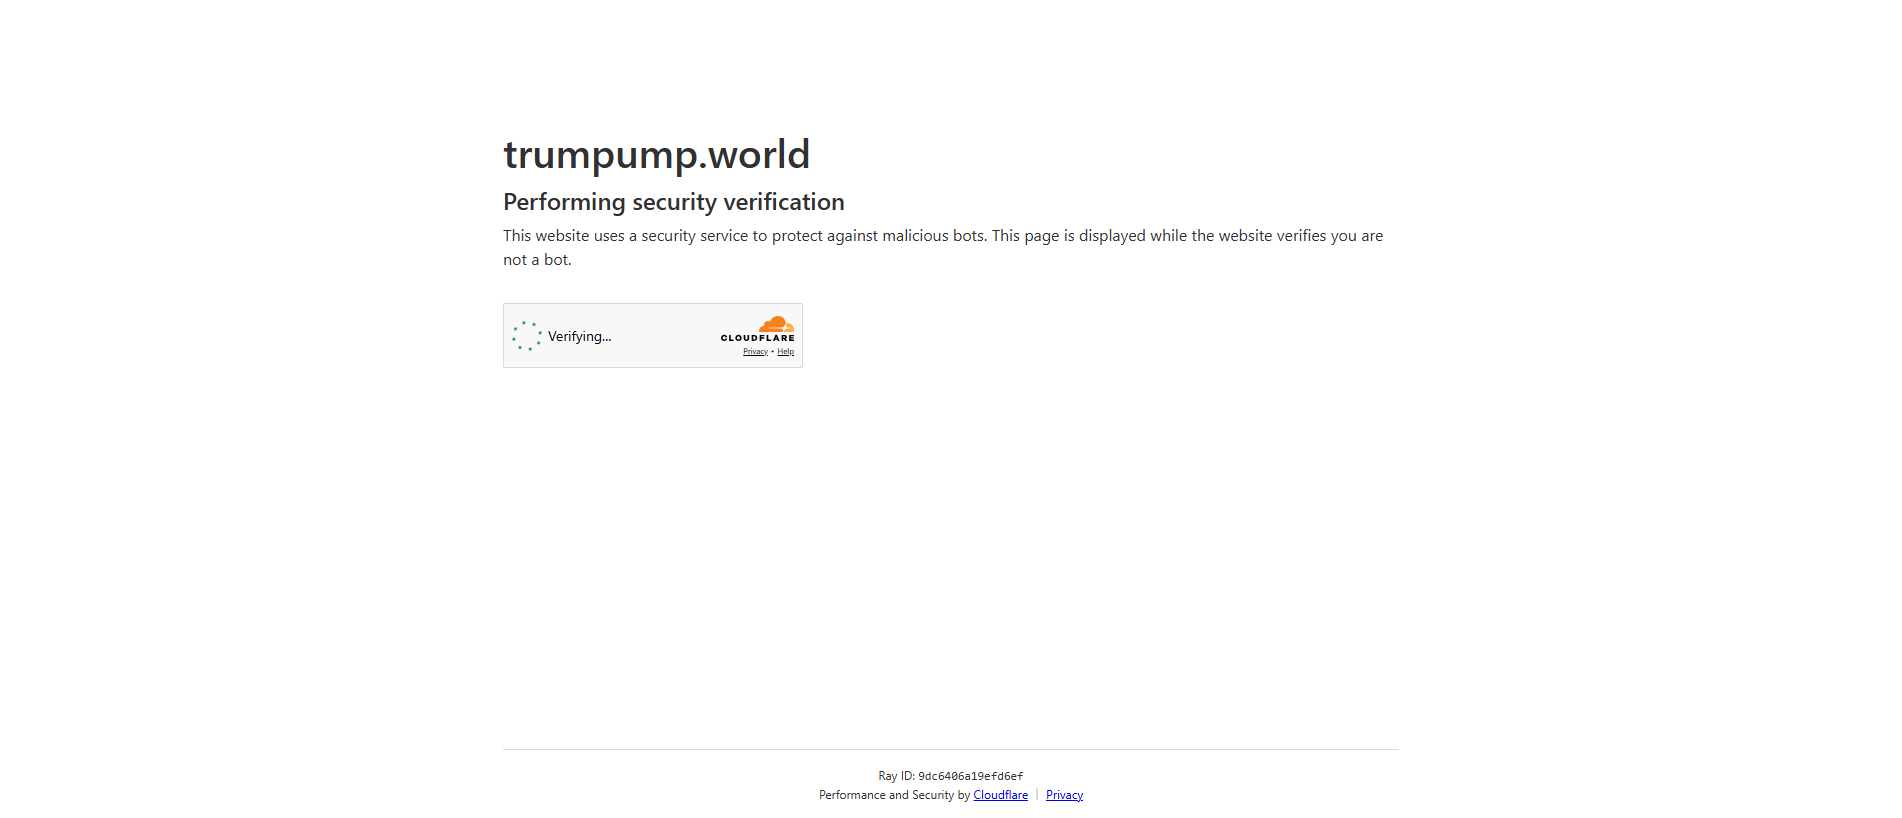Click the "Verifying..." status text

point(579,336)
